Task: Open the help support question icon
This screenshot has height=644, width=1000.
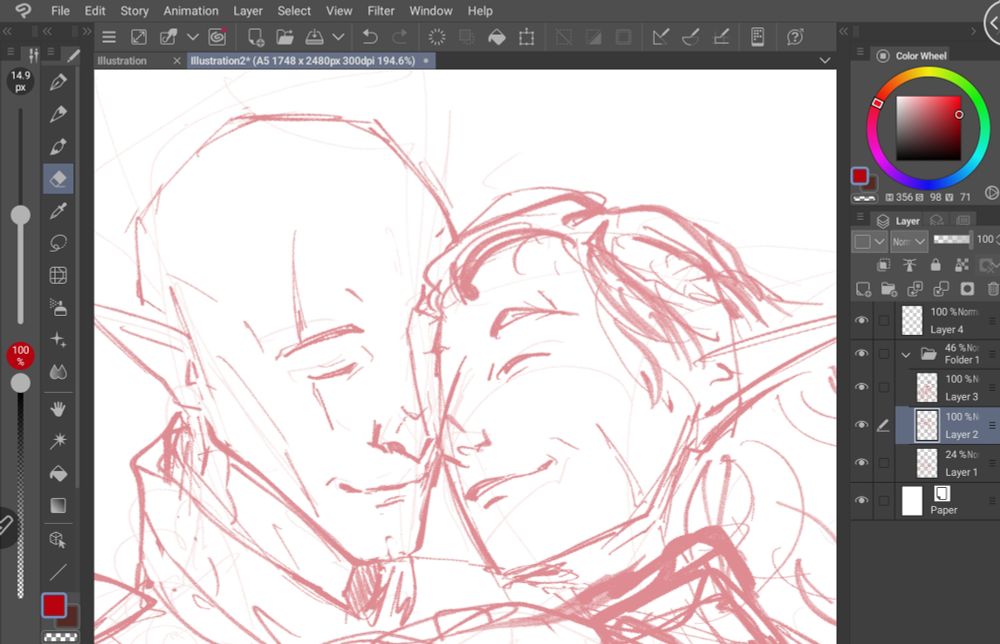Action: 795,37
